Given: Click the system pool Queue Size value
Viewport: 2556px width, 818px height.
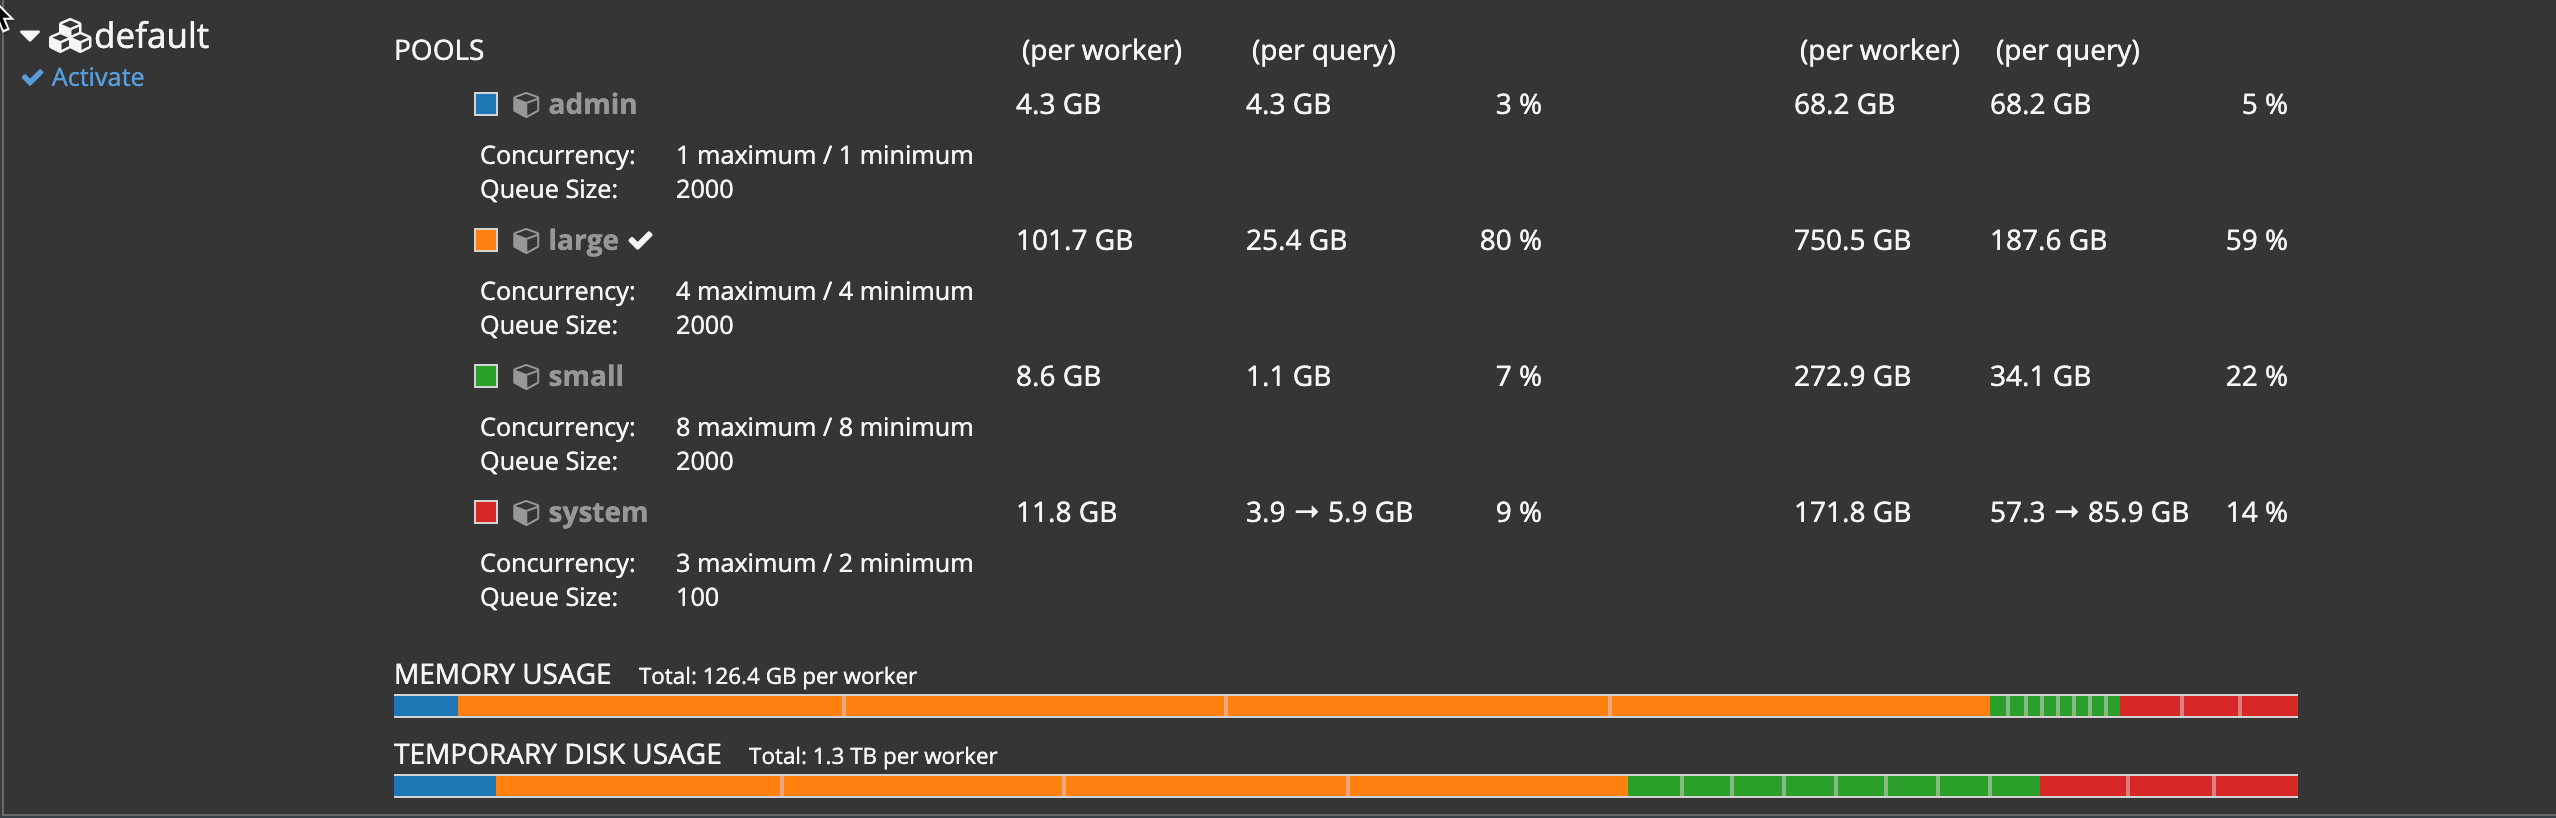Looking at the screenshot, I should [x=697, y=597].
